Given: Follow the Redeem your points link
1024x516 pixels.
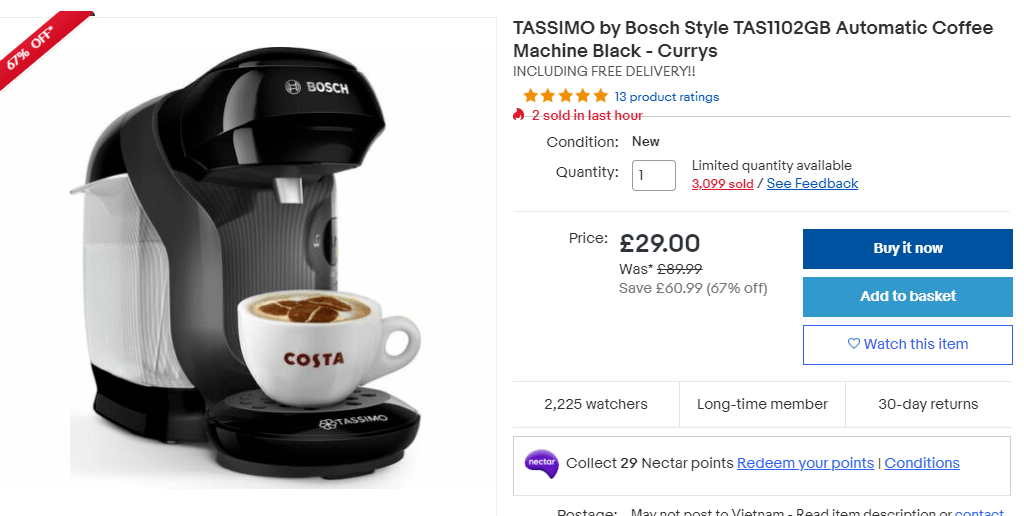Looking at the screenshot, I should click(805, 463).
